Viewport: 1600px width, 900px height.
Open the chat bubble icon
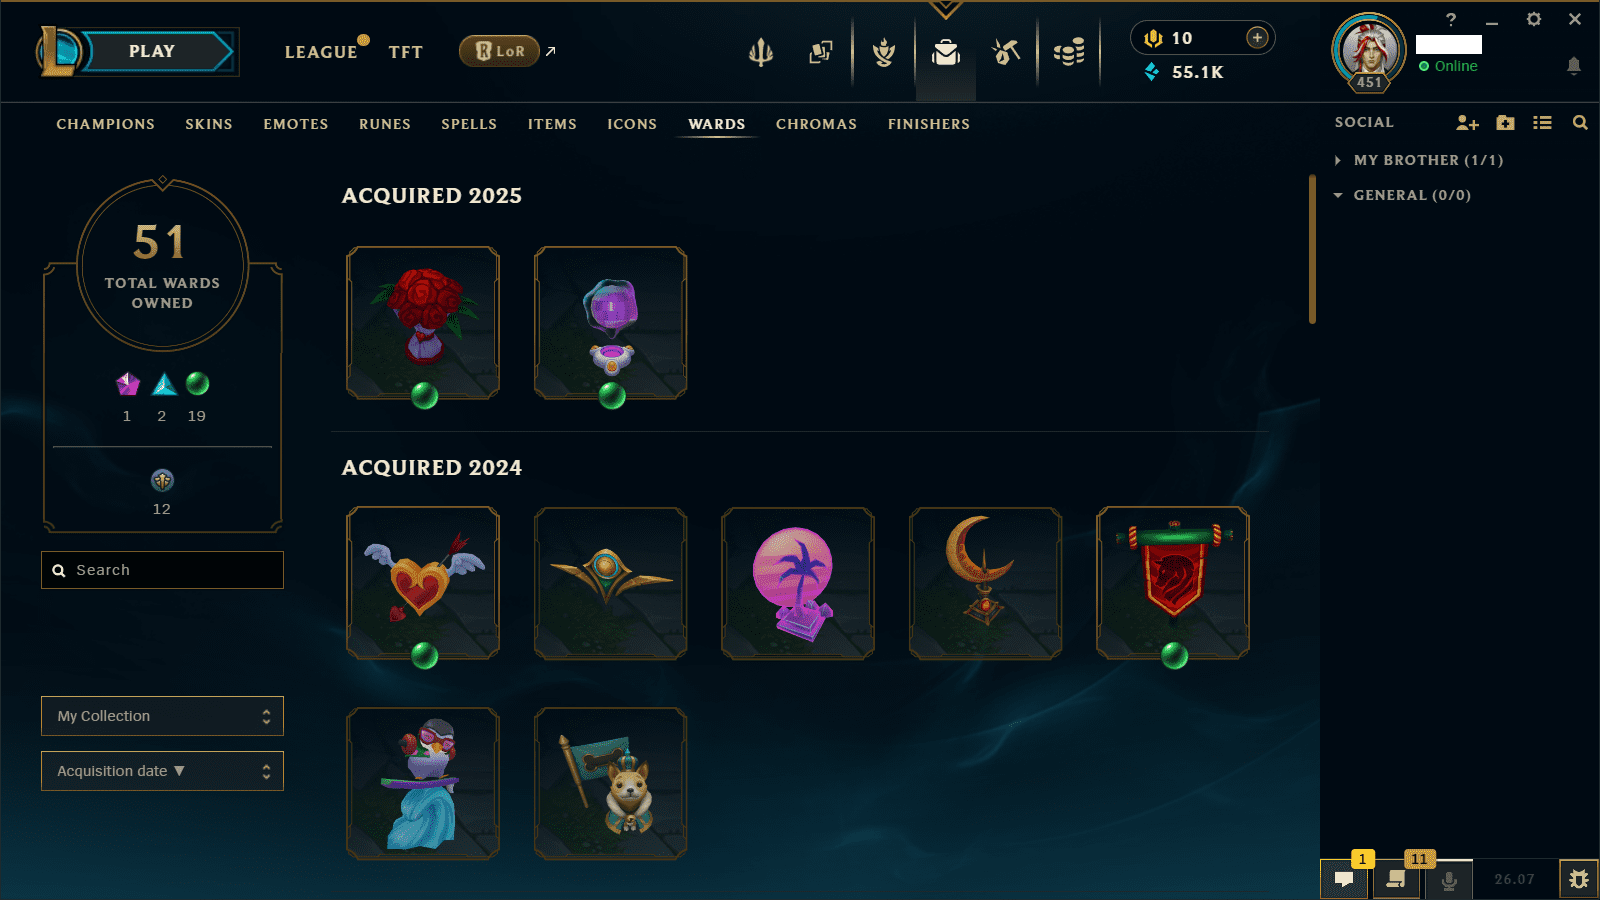coord(1344,879)
